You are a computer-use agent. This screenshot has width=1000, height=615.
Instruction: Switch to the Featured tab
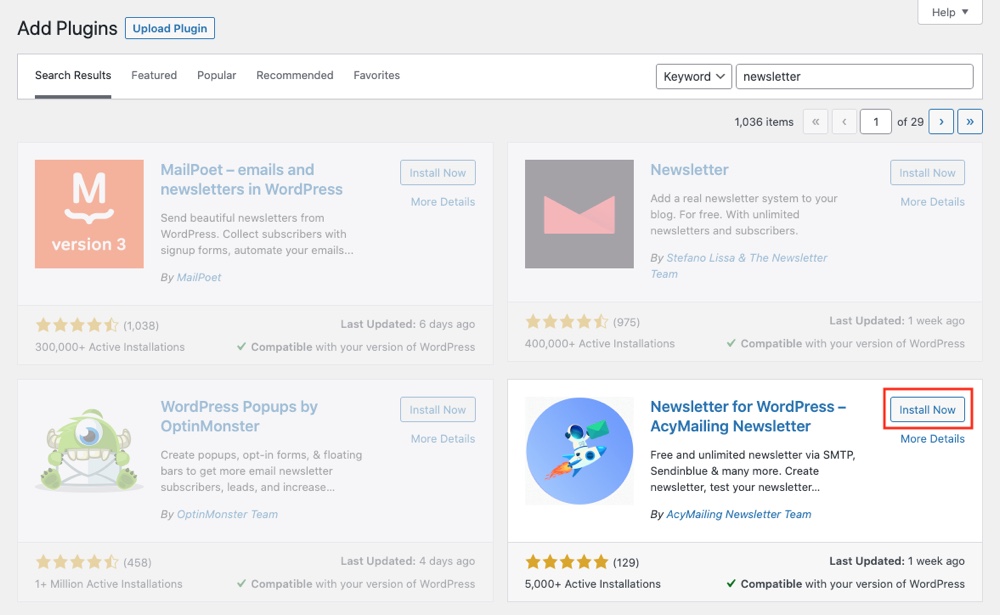[x=154, y=76]
